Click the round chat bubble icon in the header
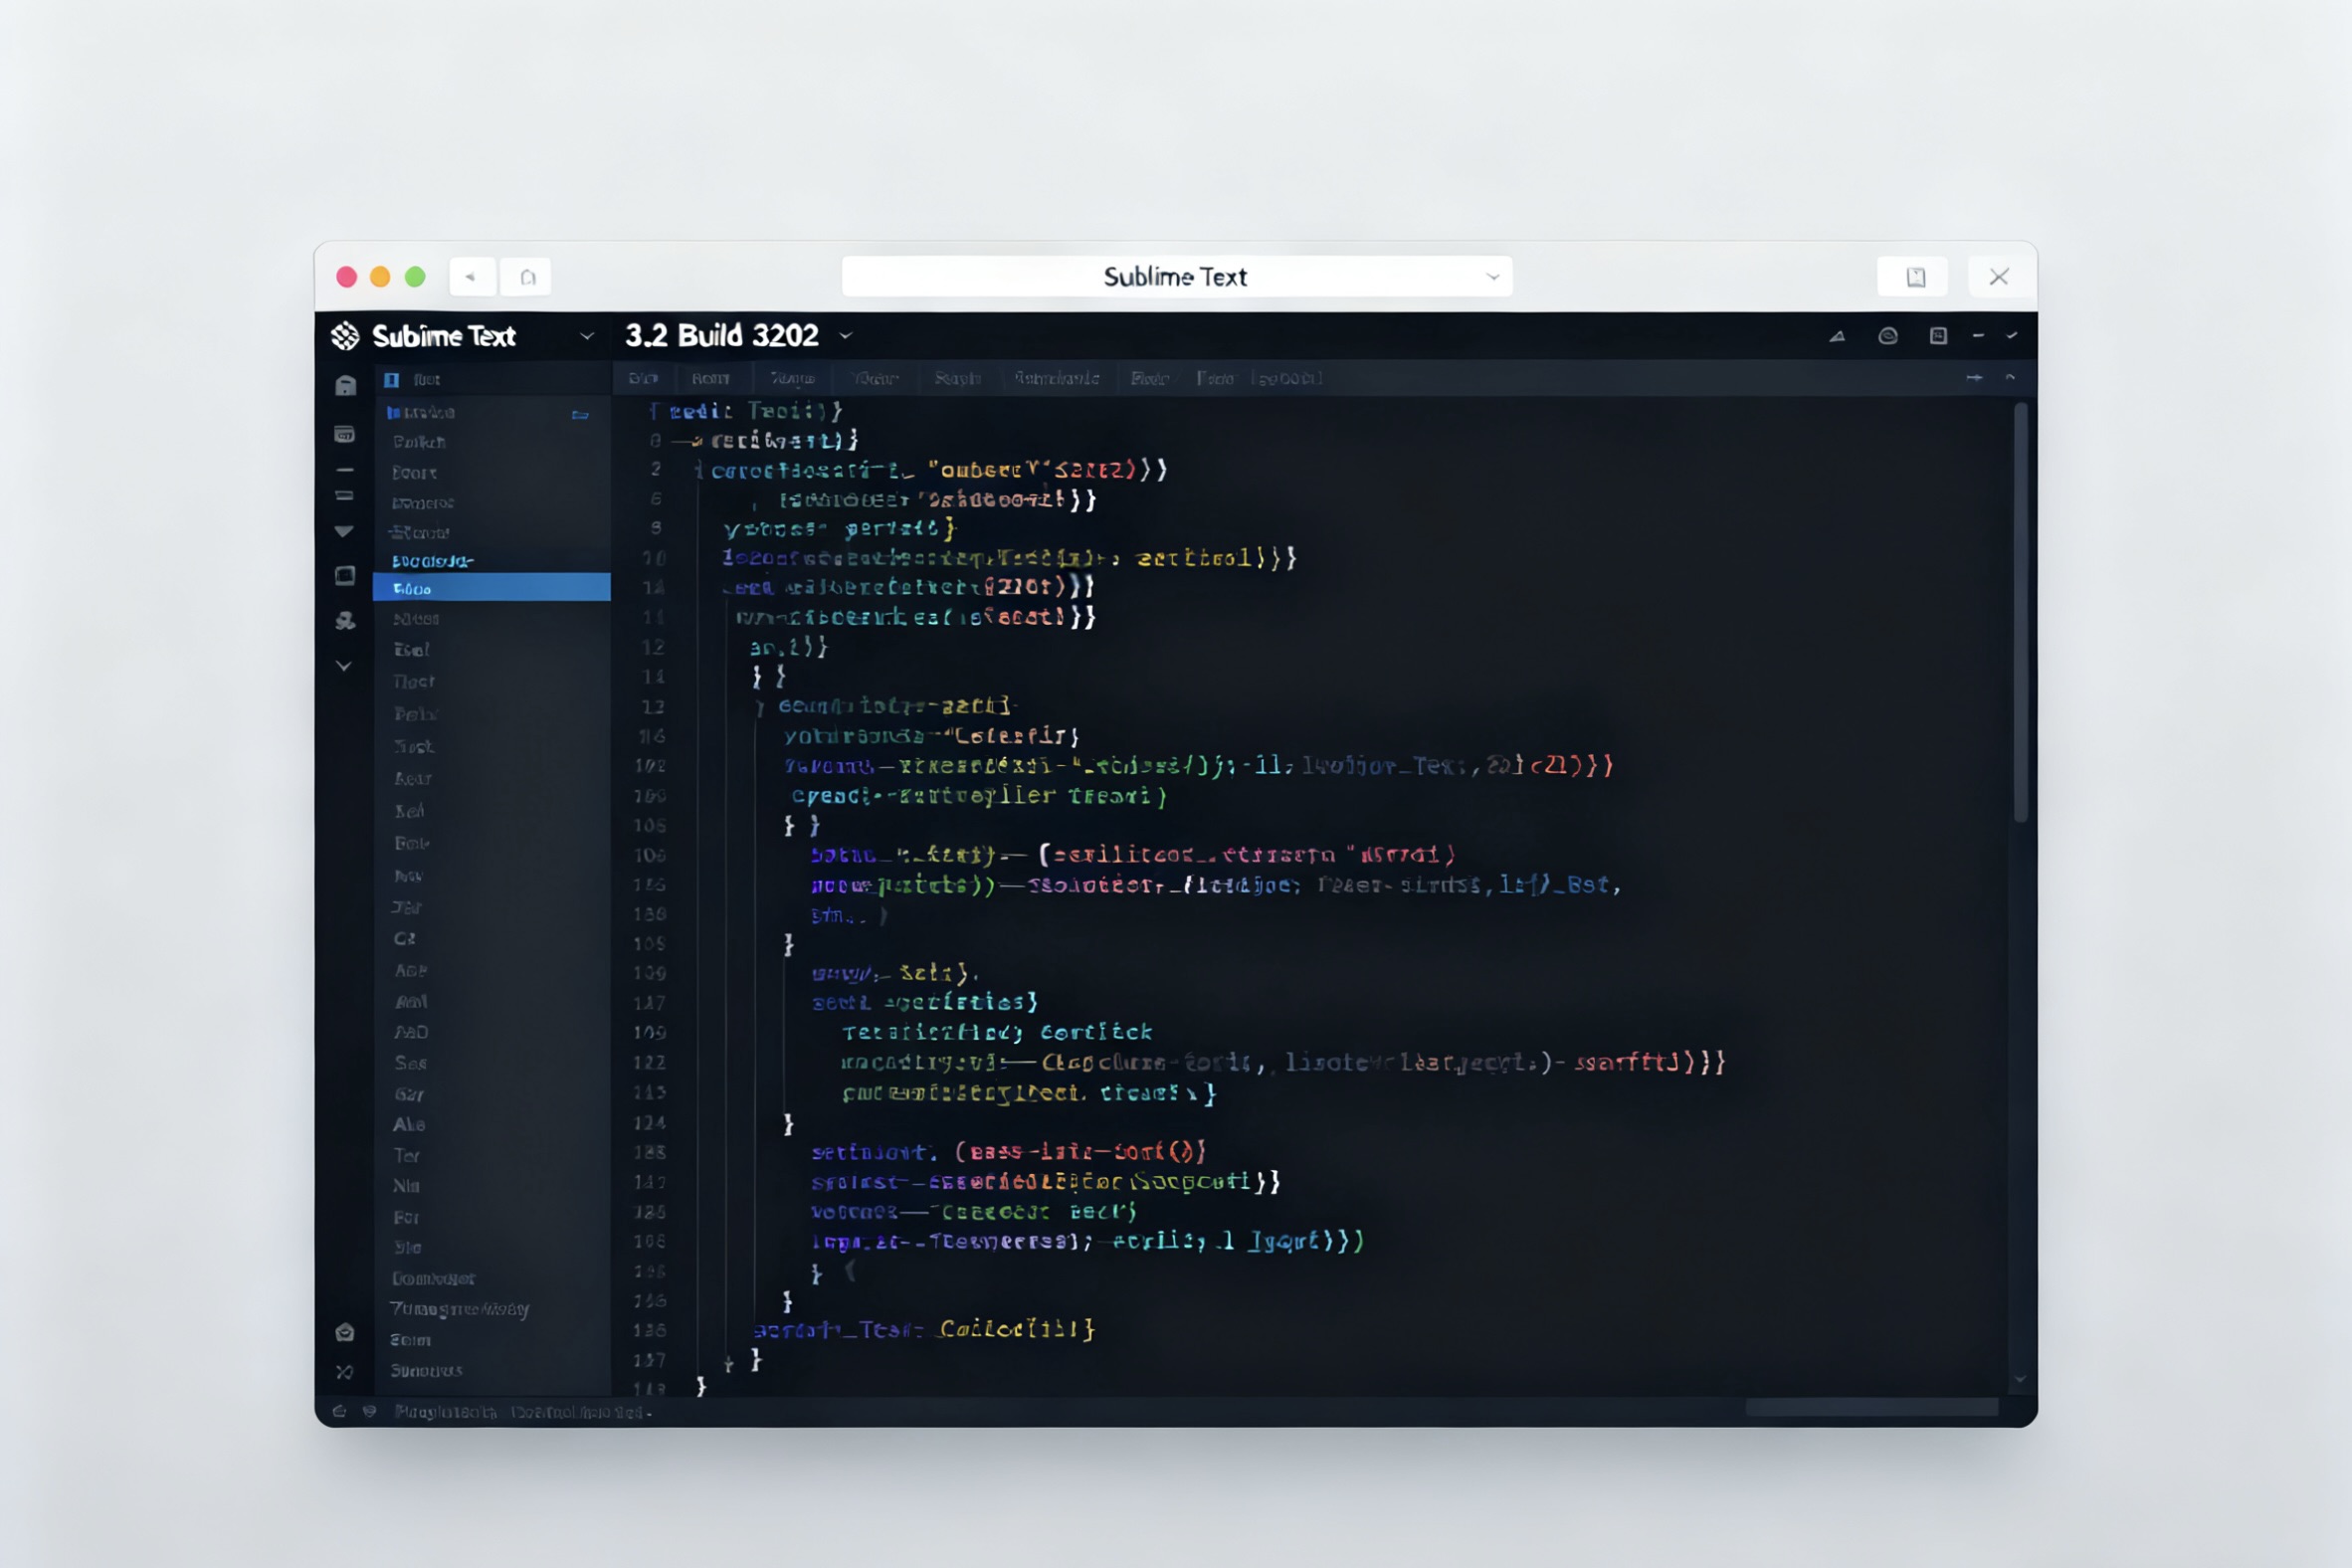The height and width of the screenshot is (1568, 2352). pos(1888,336)
